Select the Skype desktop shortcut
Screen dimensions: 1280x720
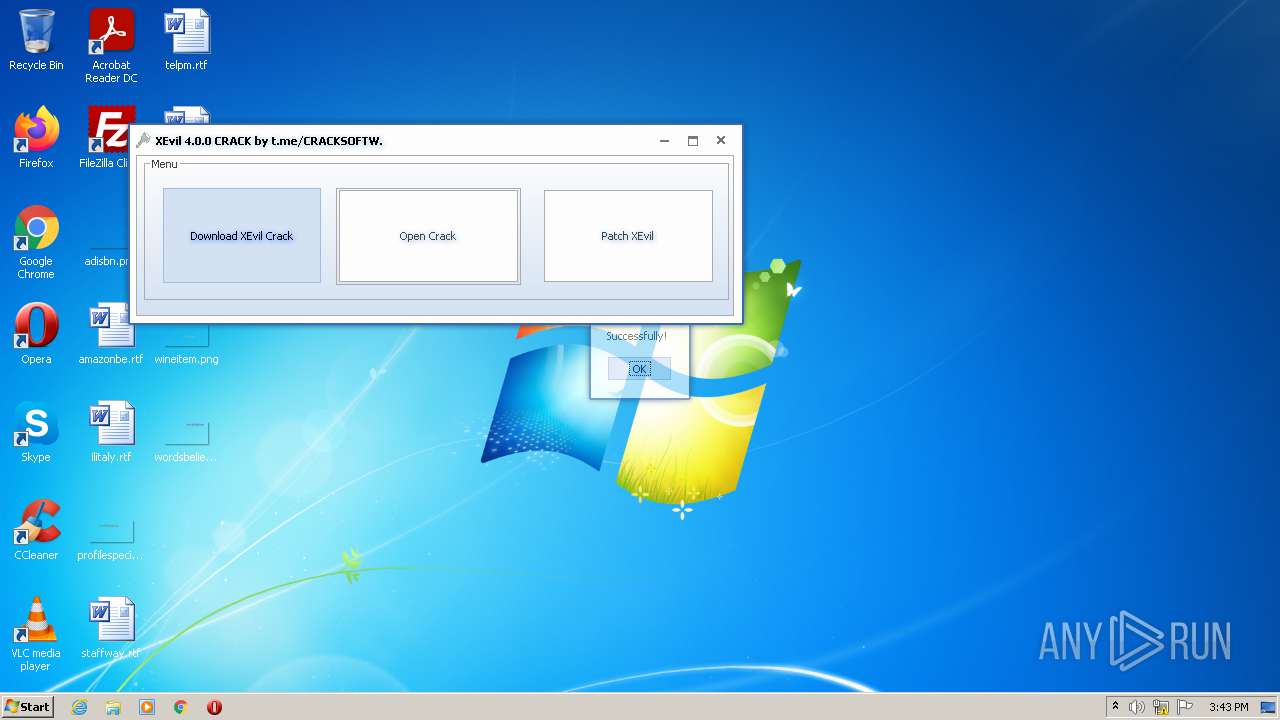point(36,432)
